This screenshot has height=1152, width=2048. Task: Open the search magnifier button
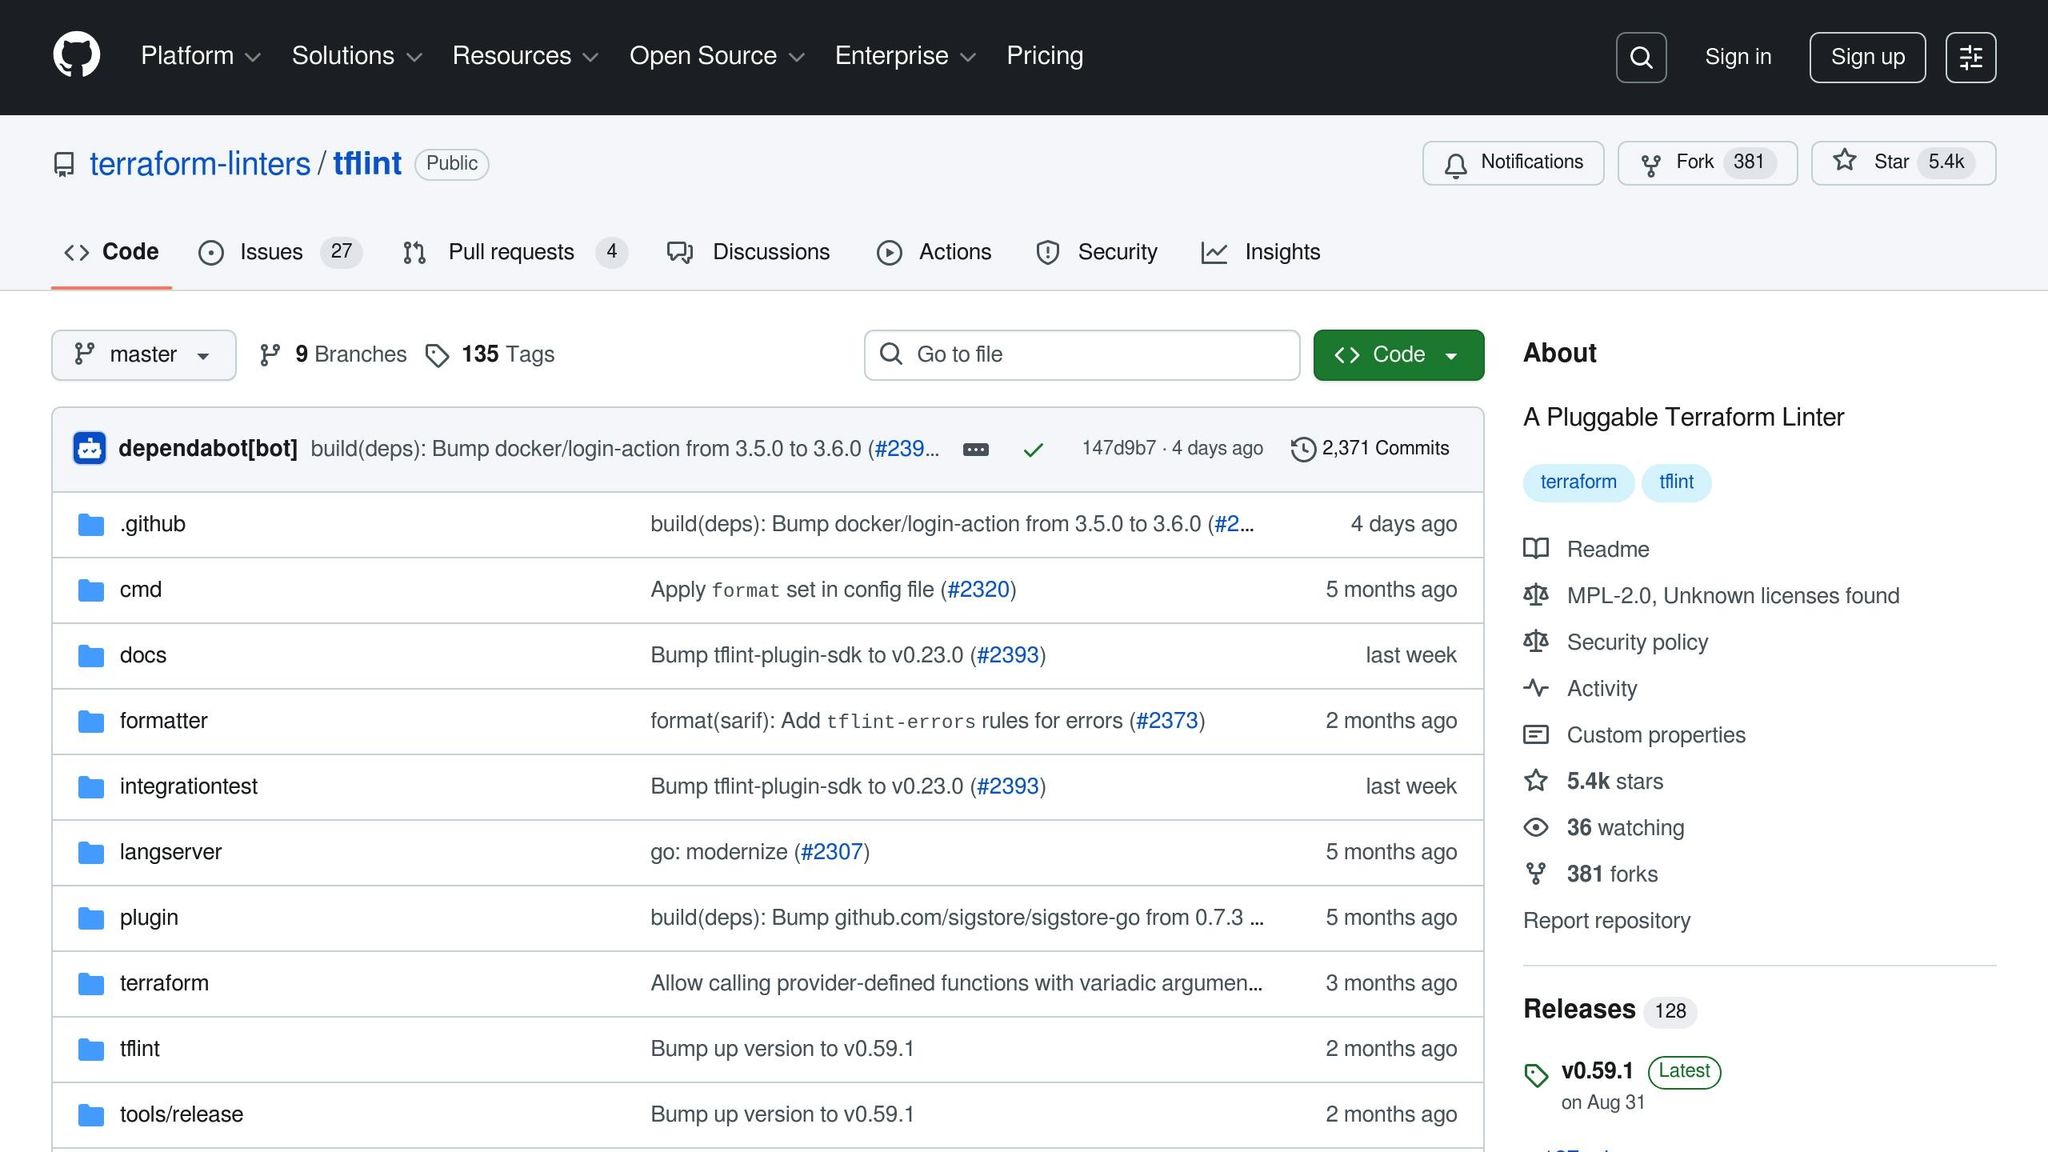coord(1641,57)
